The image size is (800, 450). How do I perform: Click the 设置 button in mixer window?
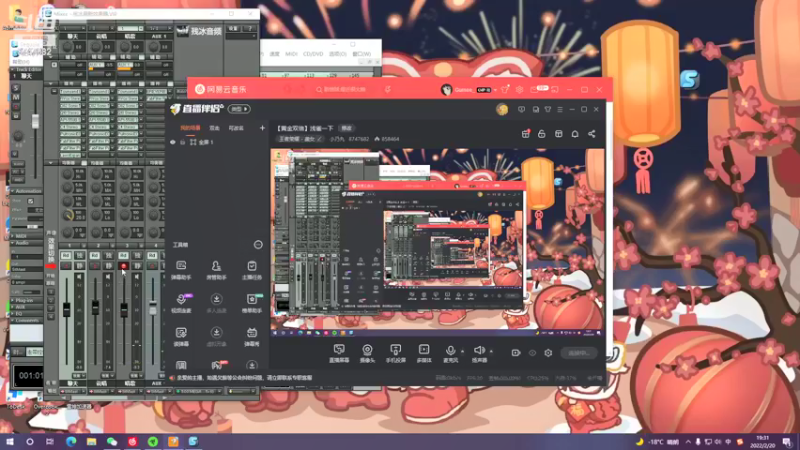coord(233,29)
